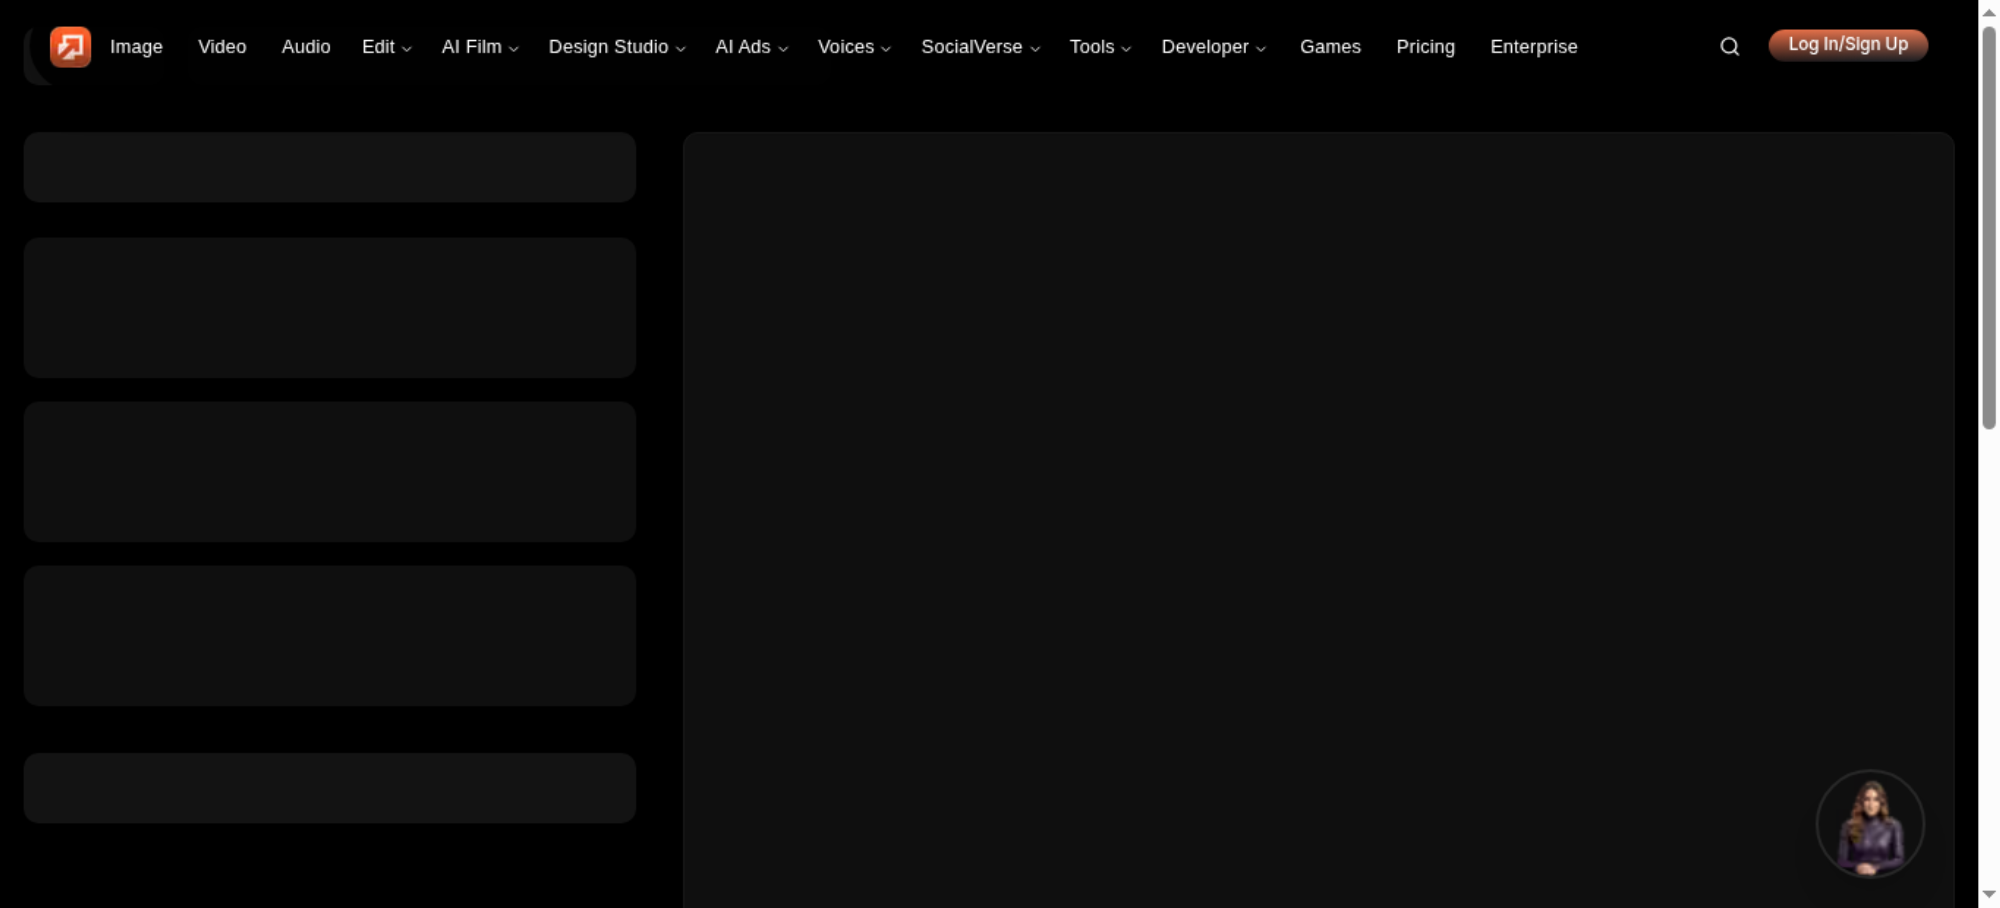Expand the Edit dropdown menu
This screenshot has height=908, width=2000.
pyautogui.click(x=386, y=47)
